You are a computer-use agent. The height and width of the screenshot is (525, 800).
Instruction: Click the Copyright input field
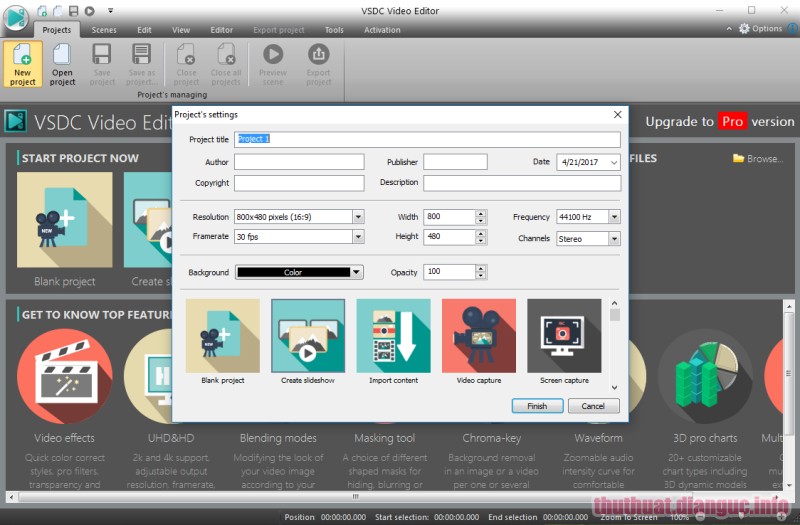299,183
